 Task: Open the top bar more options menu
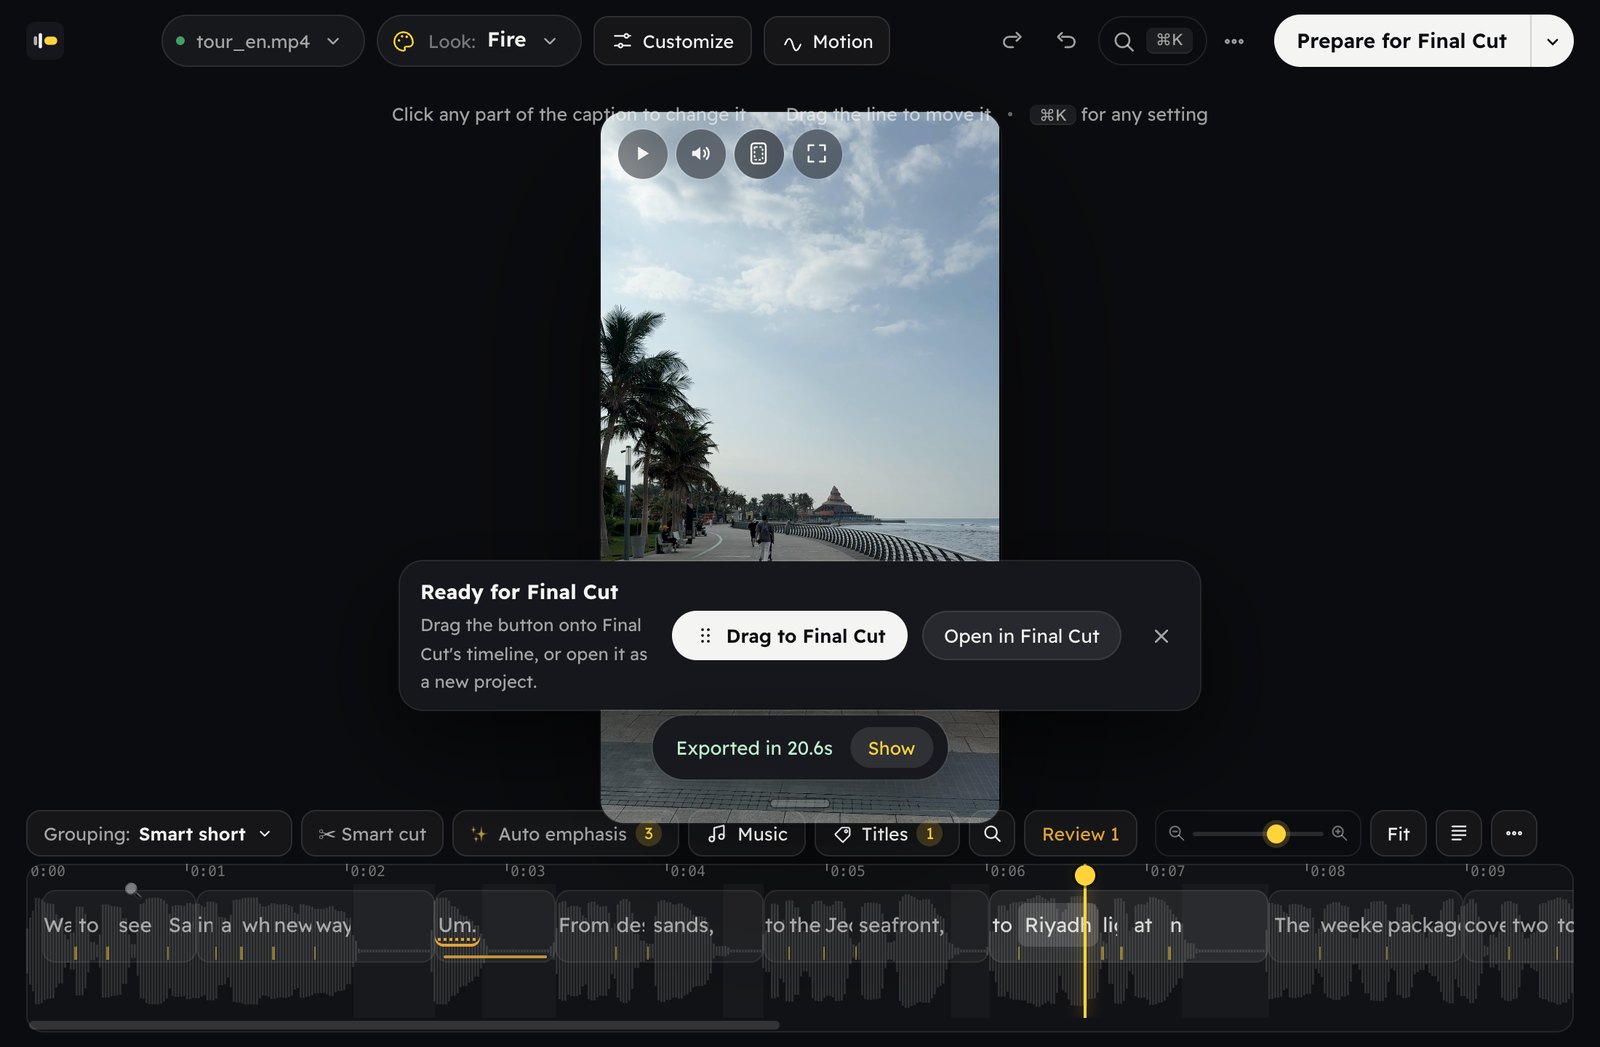tap(1234, 41)
